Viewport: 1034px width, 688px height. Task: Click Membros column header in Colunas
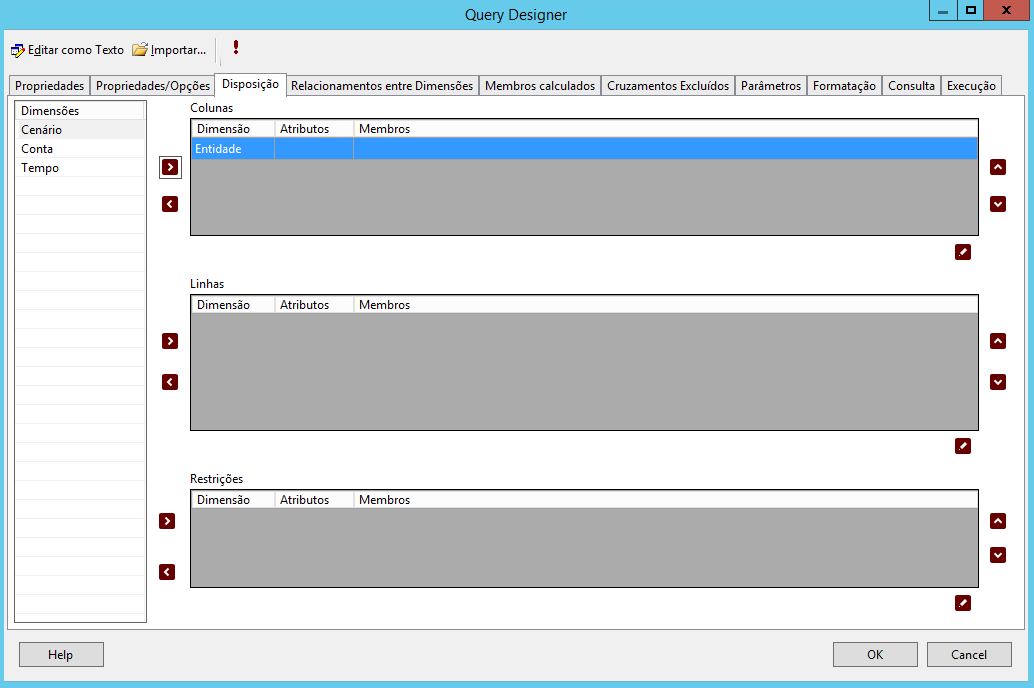665,129
